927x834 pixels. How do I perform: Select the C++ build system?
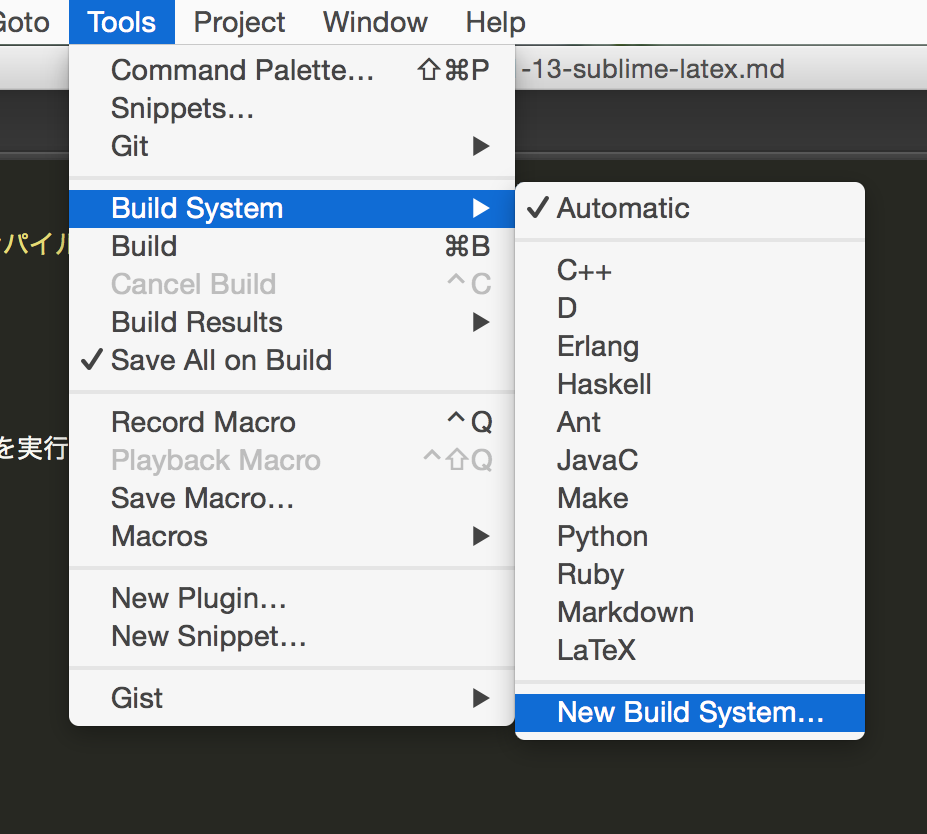[689, 271]
